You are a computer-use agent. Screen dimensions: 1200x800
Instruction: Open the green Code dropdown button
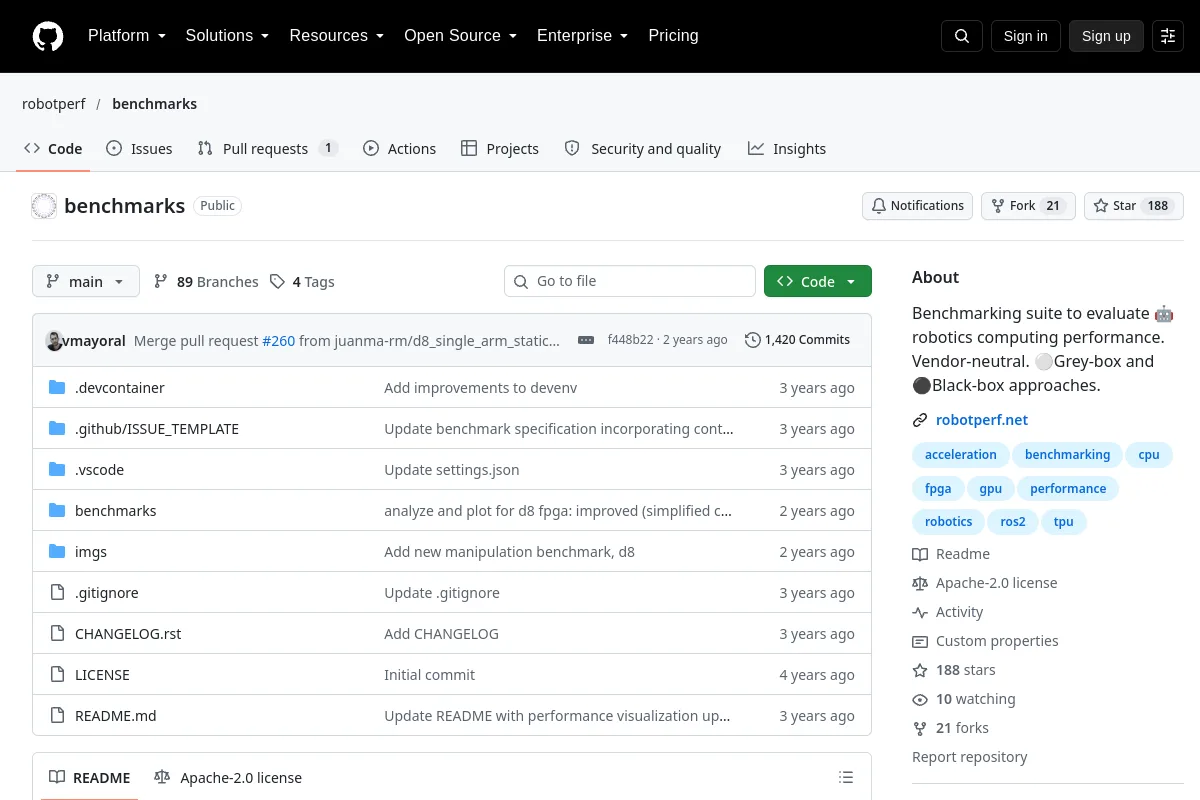[818, 282]
